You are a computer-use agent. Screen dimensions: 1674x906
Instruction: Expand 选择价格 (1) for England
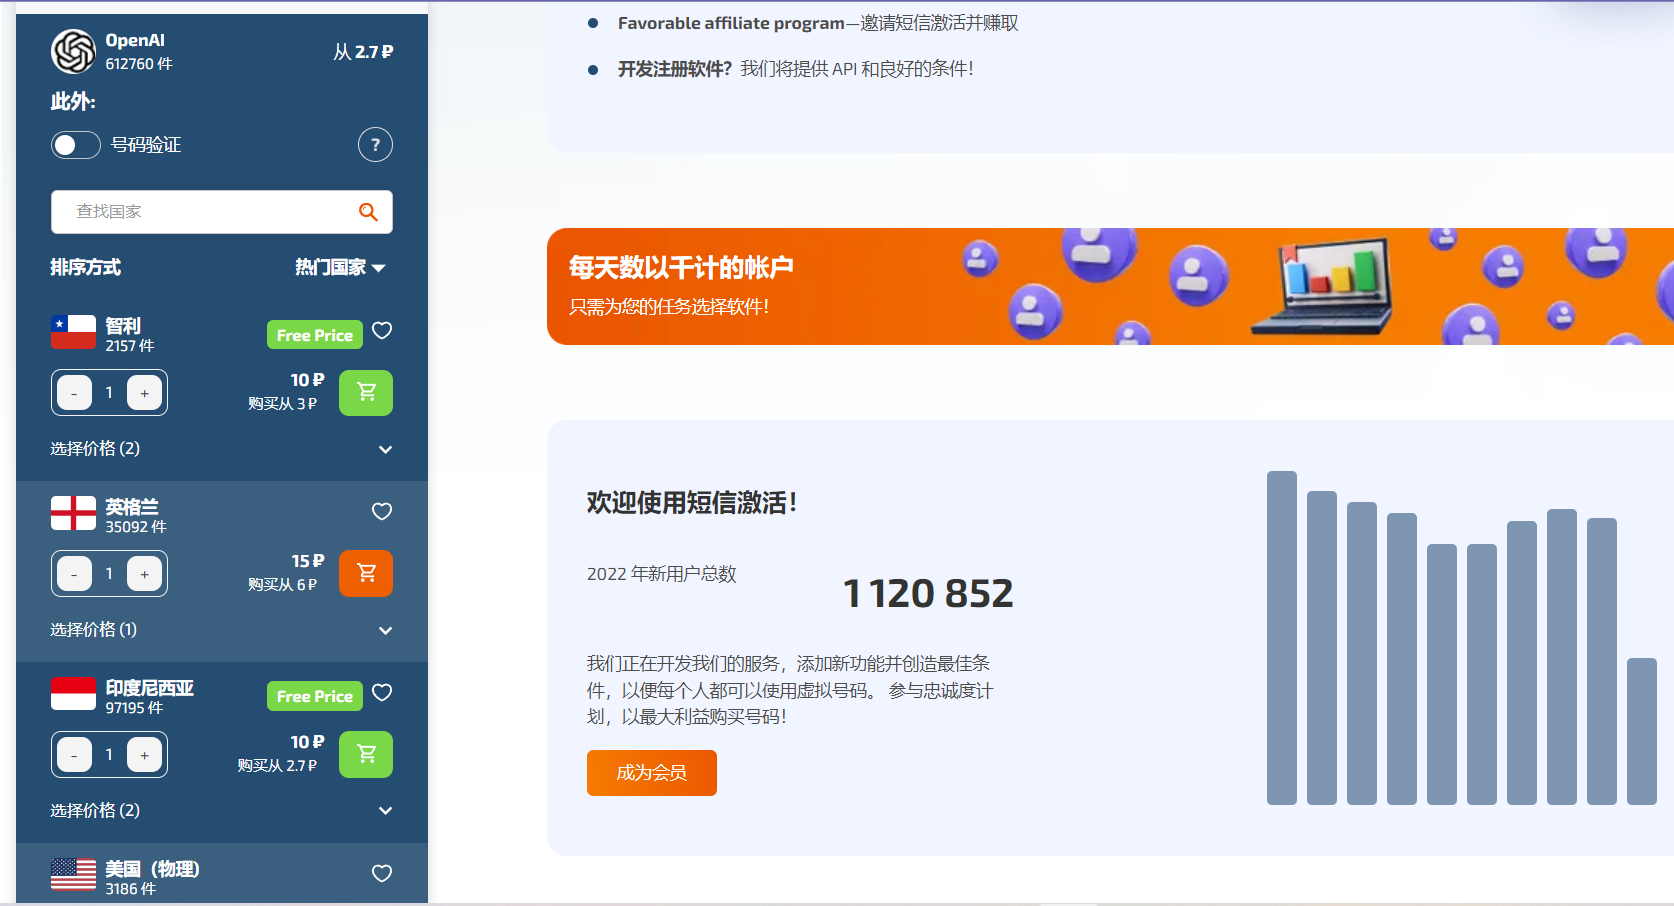click(x=385, y=631)
